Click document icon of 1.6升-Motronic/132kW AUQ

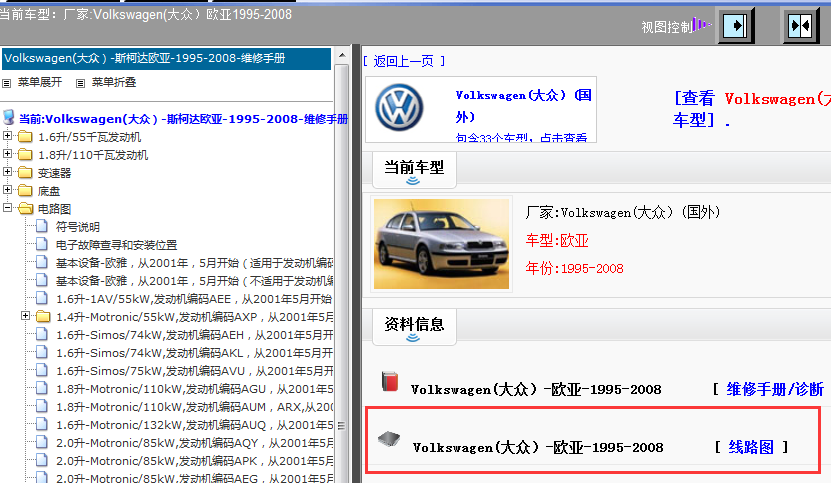[42, 425]
